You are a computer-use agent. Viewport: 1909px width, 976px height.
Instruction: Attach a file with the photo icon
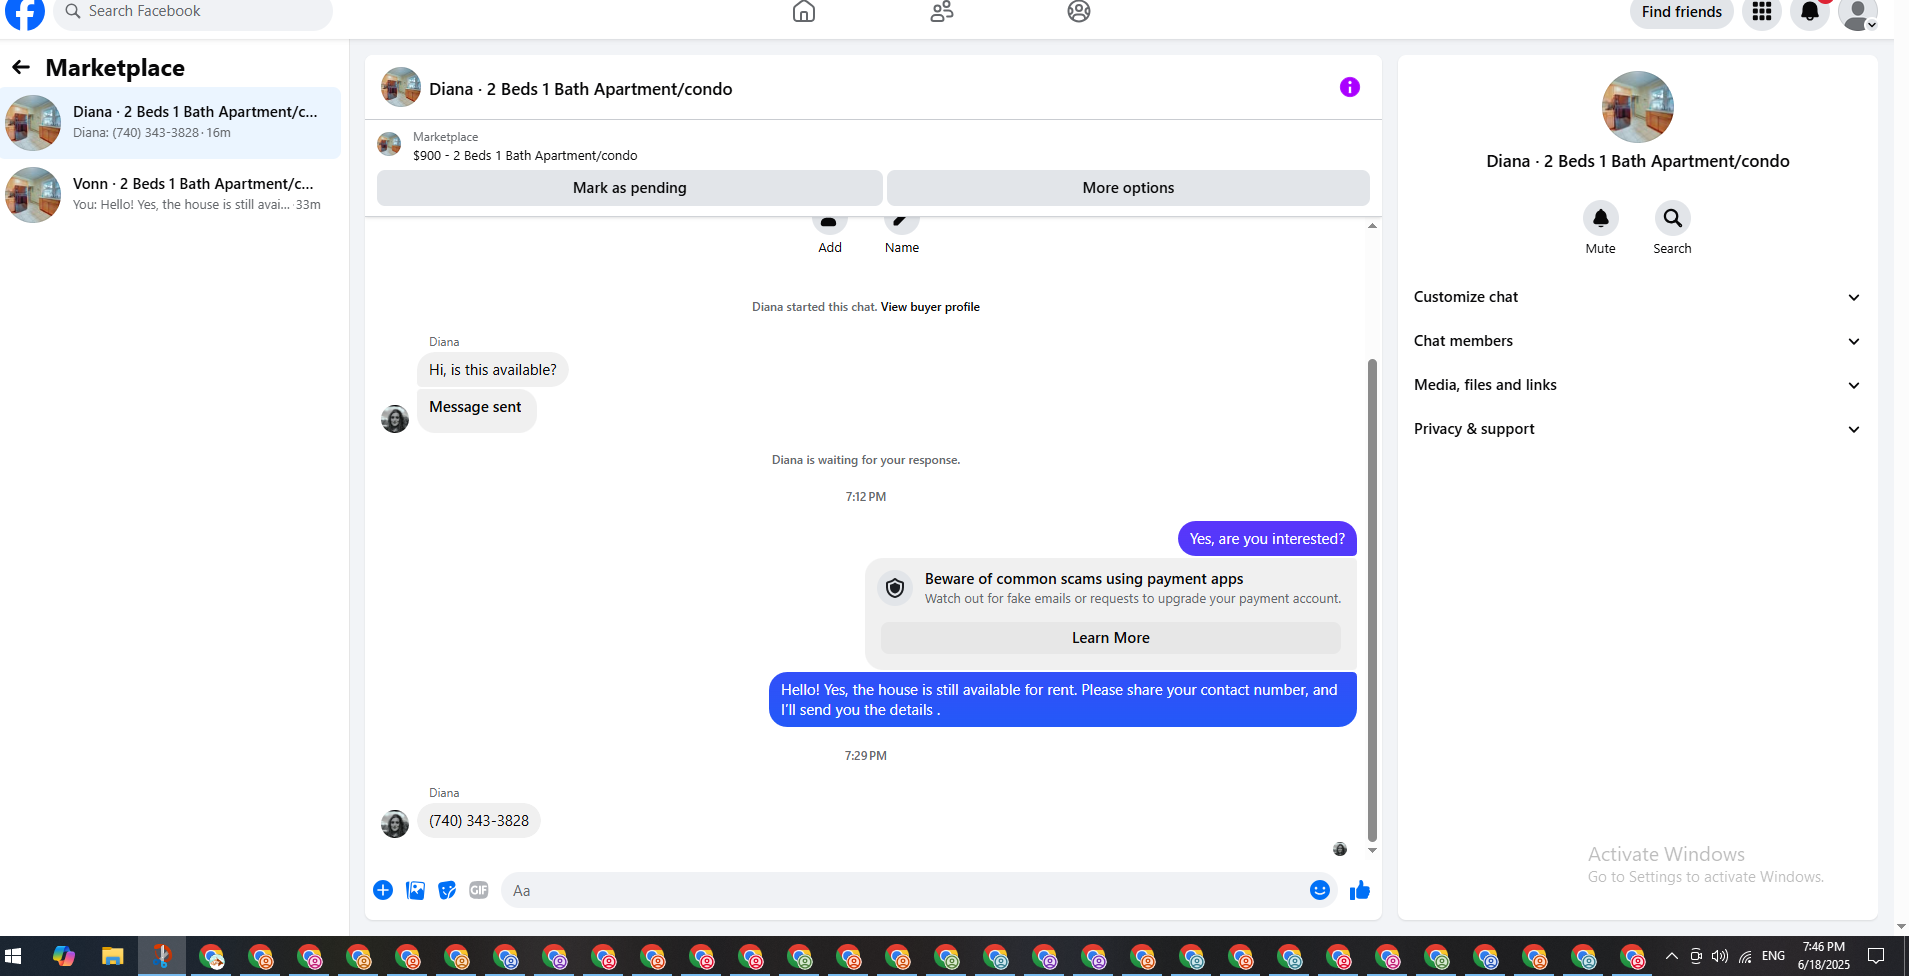click(x=415, y=890)
